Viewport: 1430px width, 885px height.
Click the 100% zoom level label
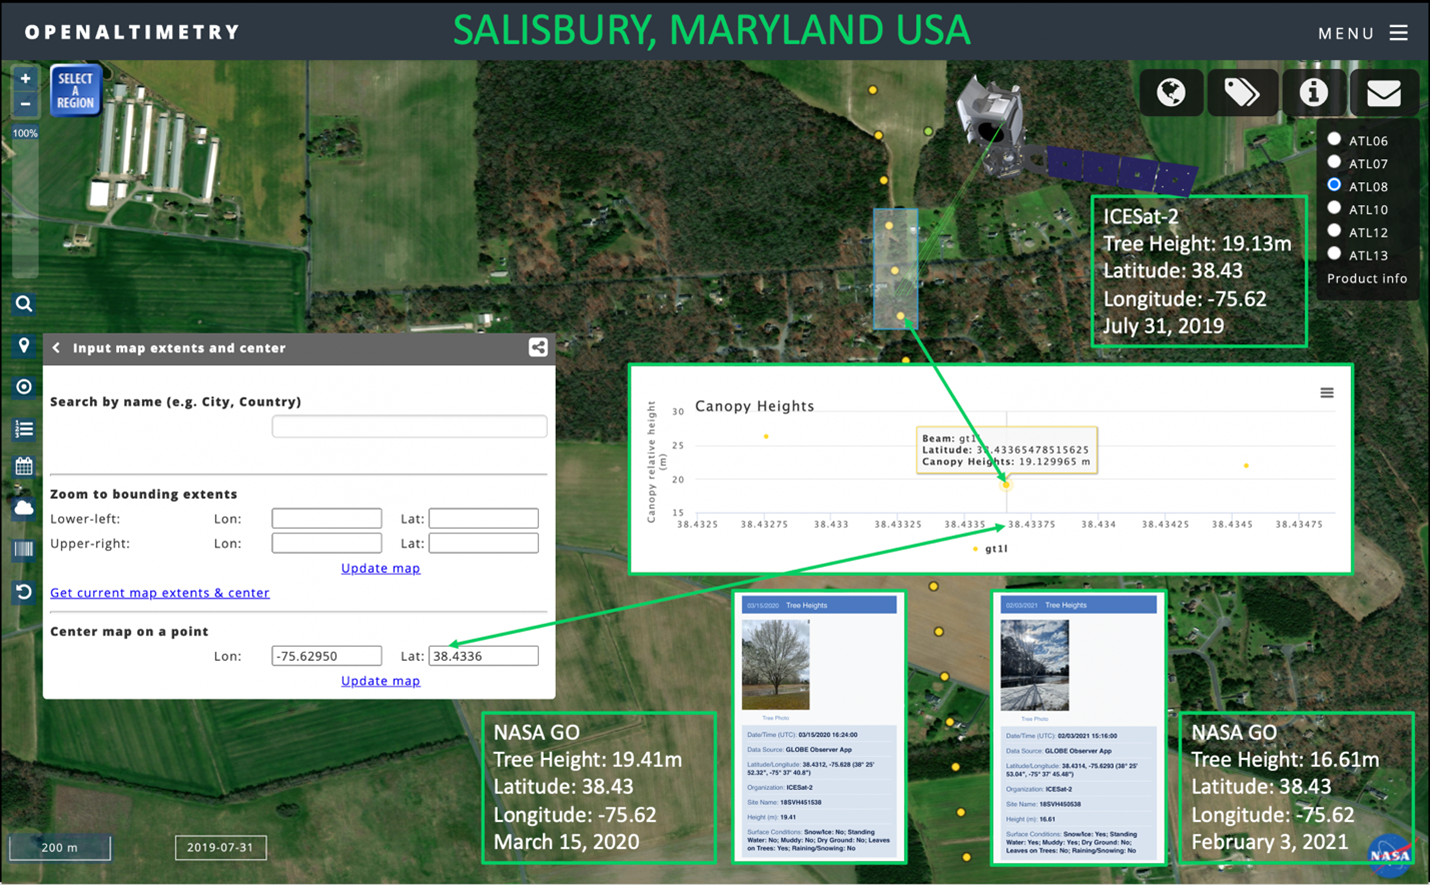click(x=25, y=133)
